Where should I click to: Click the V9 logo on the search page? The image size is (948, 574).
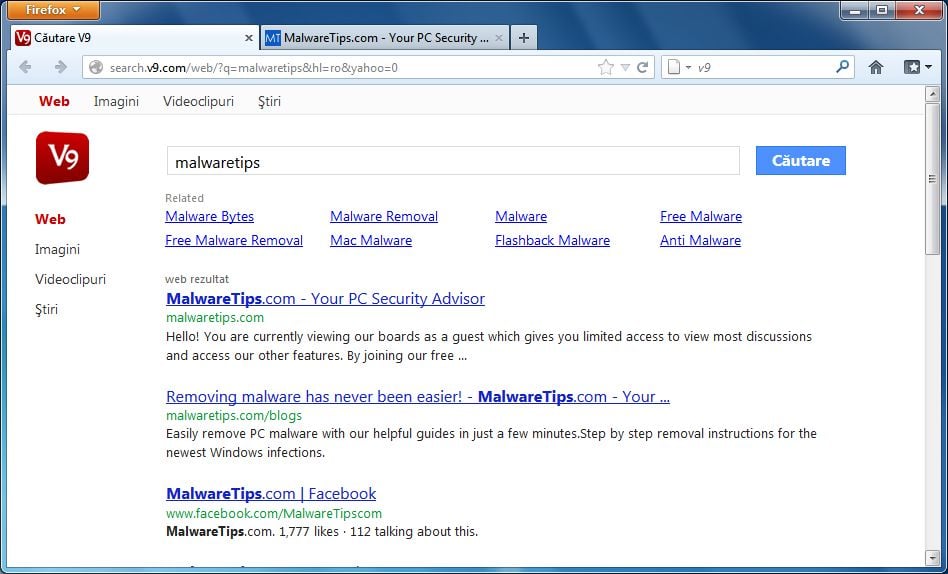(x=62, y=158)
